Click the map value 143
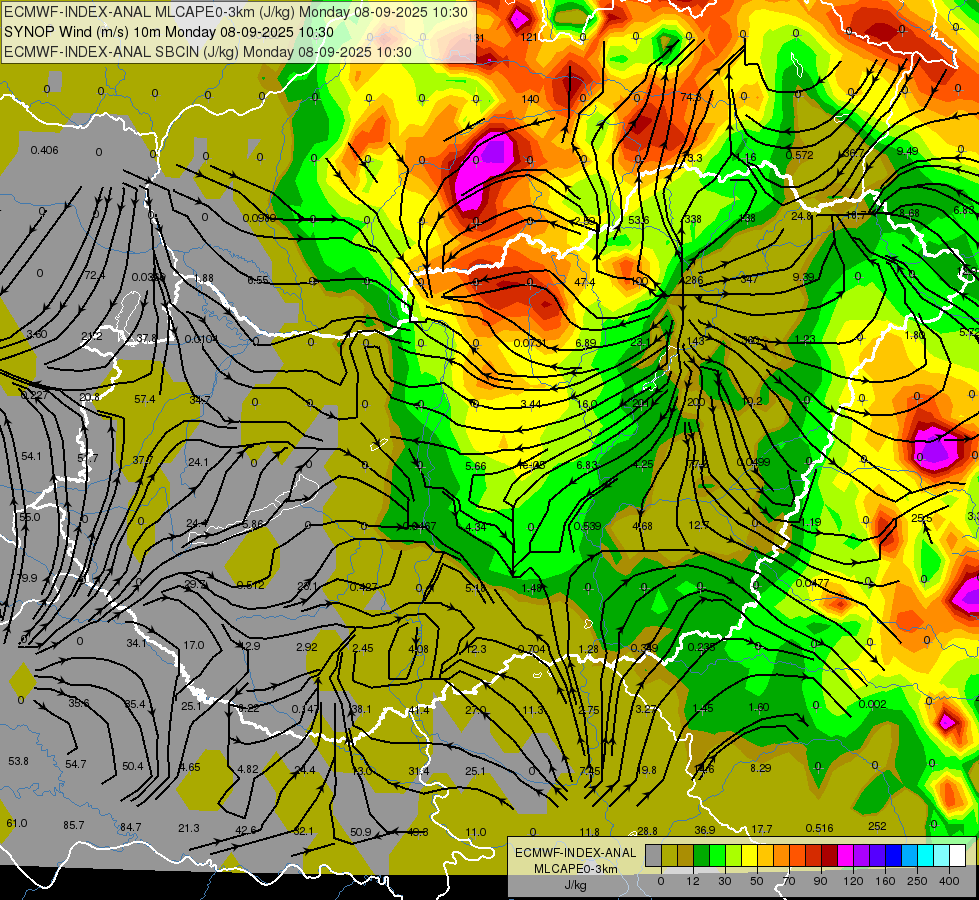The image size is (979, 900). pos(696,341)
